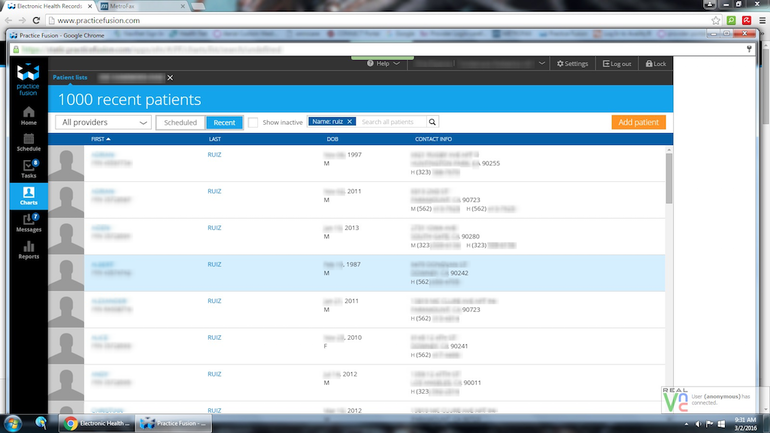The width and height of the screenshot is (770, 433).
Task: Remove the Name: ruiz filter
Action: coord(350,121)
